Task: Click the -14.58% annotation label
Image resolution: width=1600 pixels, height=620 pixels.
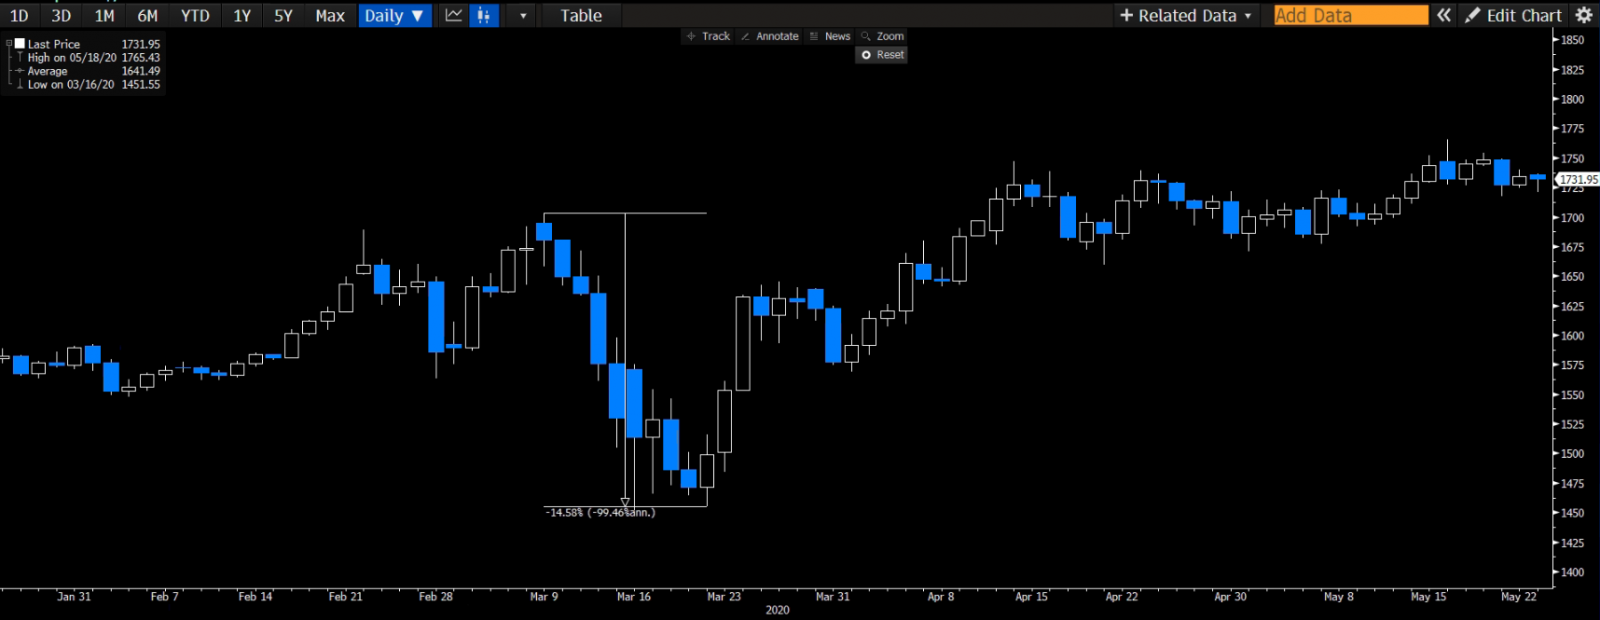Action: point(600,512)
